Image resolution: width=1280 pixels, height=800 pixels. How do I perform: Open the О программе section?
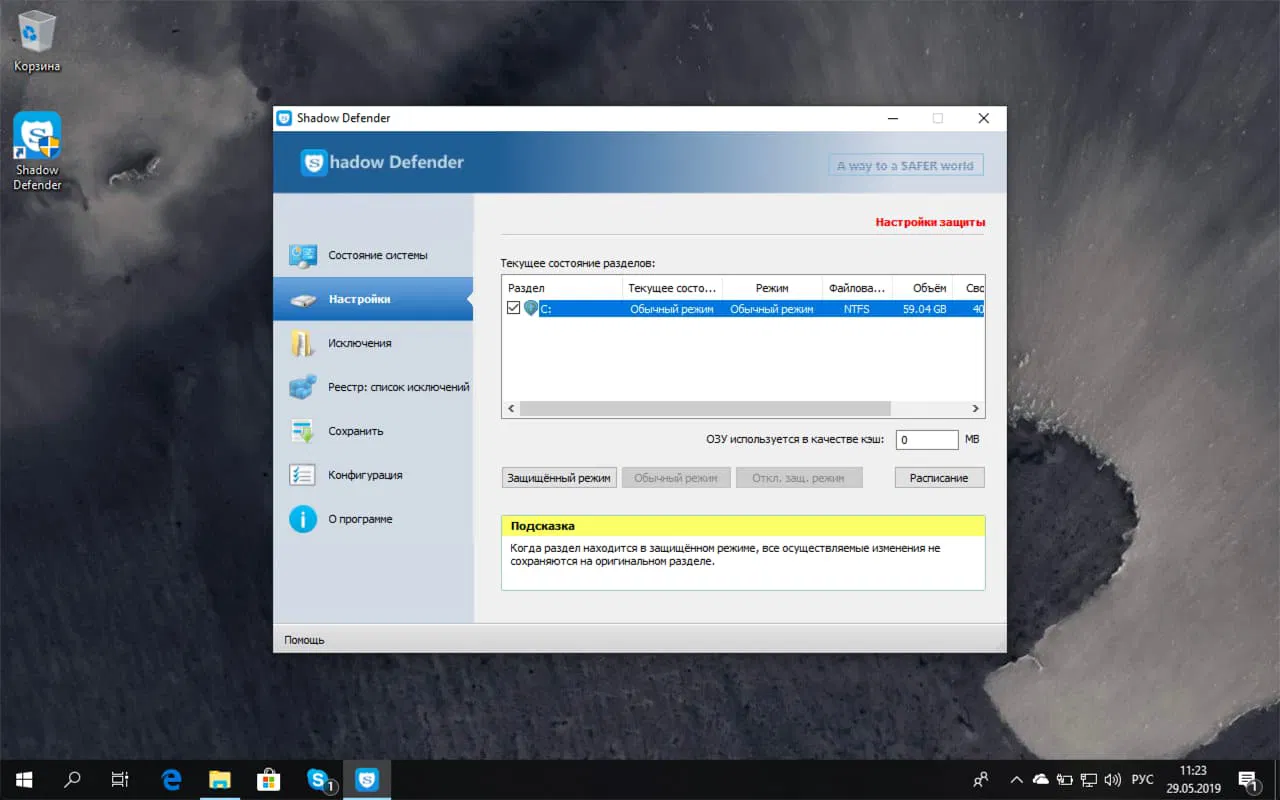[373, 519]
